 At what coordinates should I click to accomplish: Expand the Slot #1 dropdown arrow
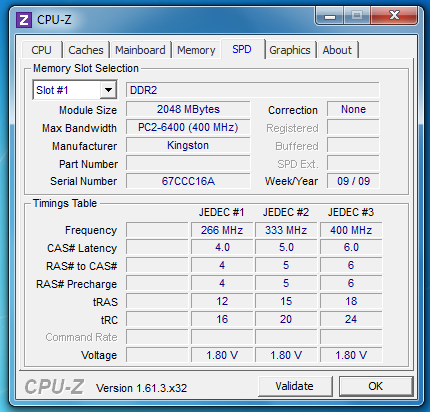(x=108, y=90)
